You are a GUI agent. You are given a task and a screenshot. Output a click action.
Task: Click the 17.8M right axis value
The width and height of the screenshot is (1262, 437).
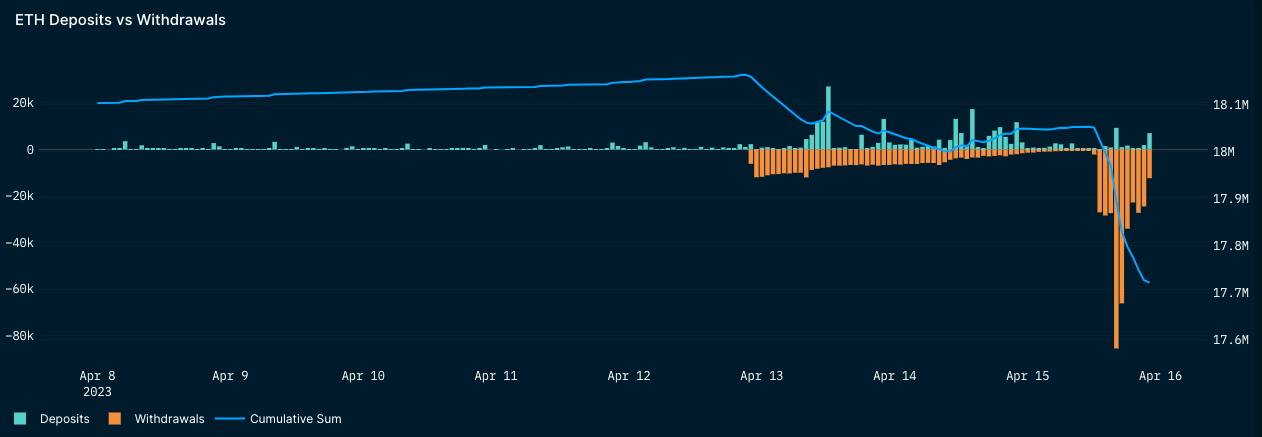click(1229, 246)
